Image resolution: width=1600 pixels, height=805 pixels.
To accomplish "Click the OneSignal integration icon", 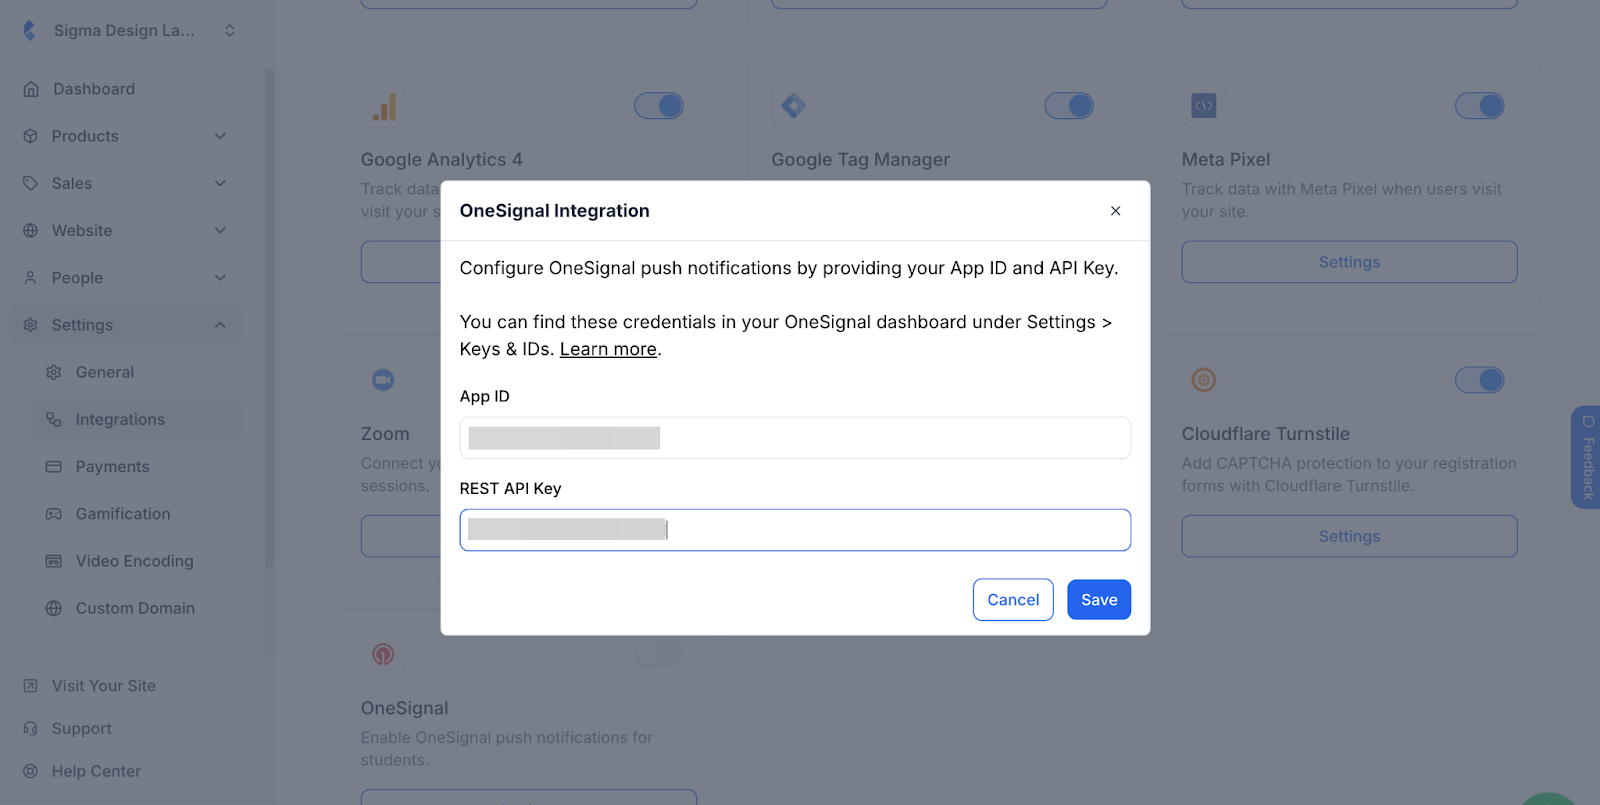I will click(383, 654).
